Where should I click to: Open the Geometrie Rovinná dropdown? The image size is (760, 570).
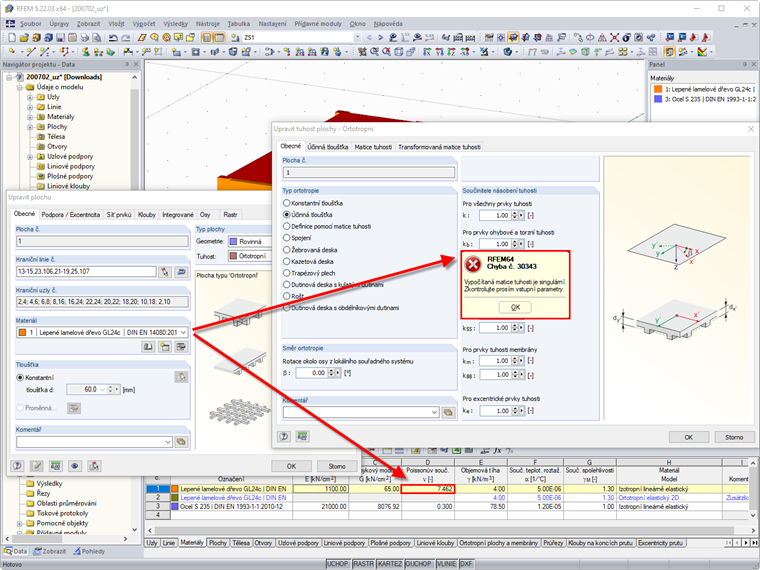(x=250, y=241)
